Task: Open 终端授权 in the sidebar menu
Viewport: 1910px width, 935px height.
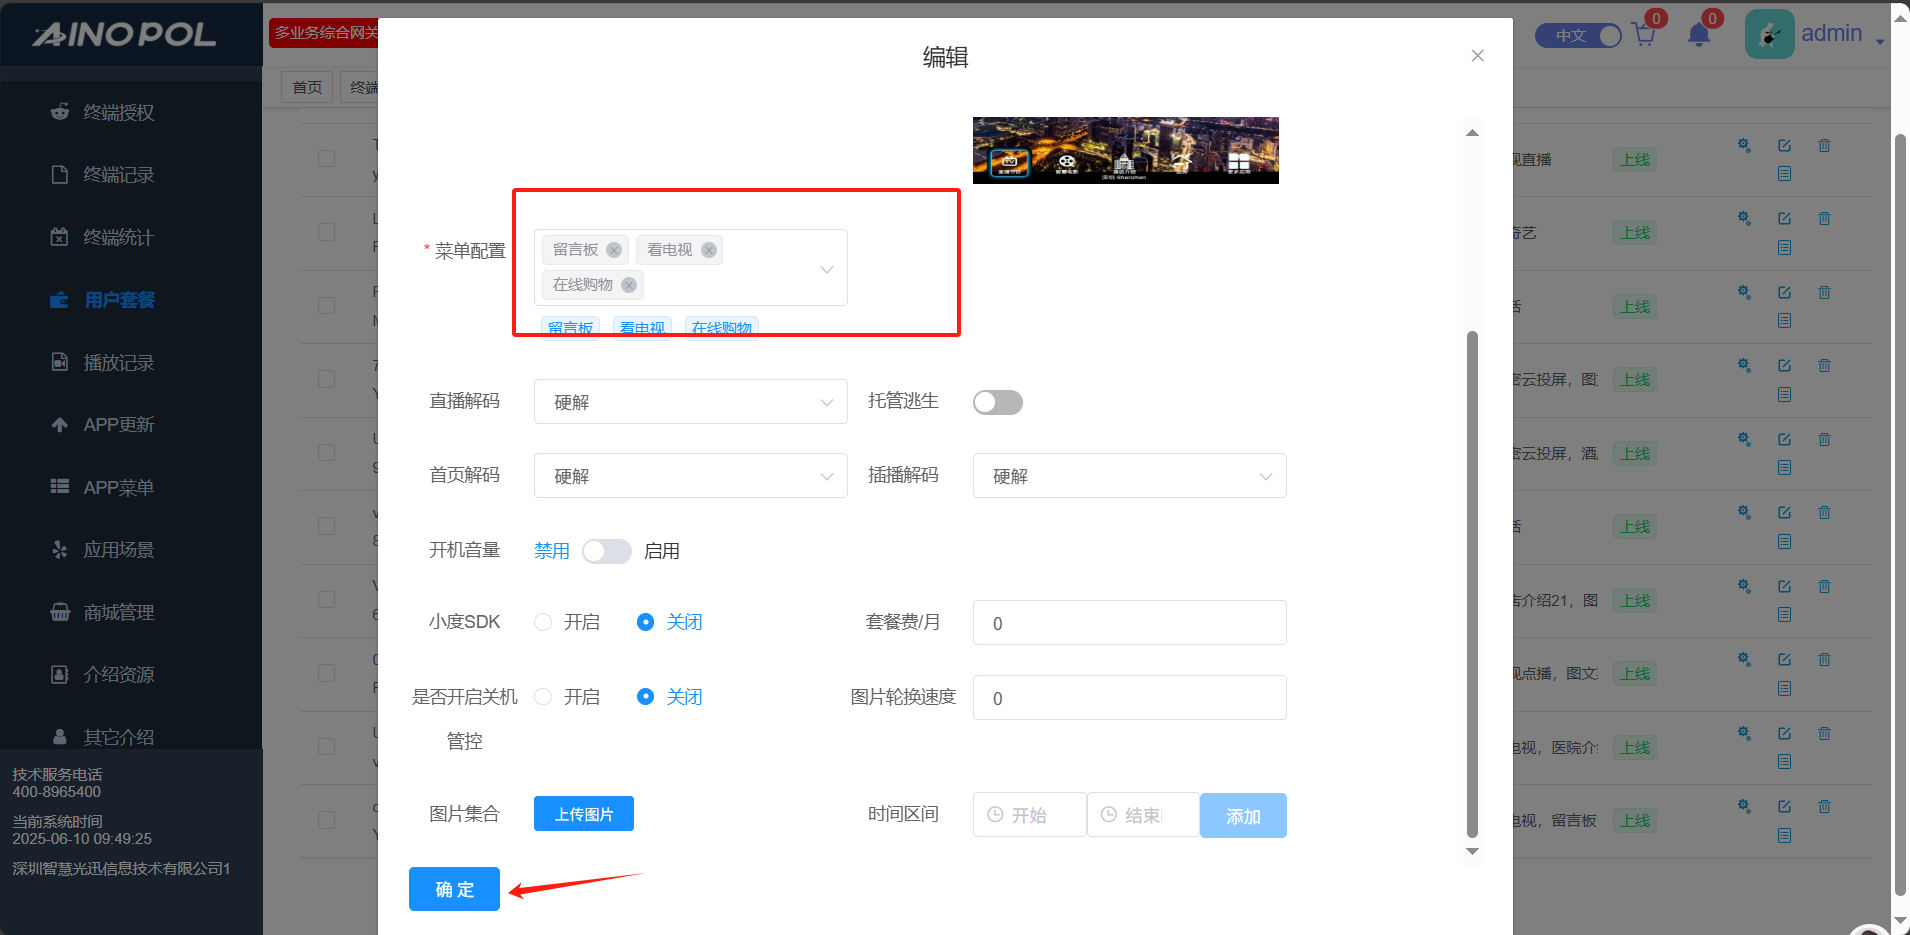Action: point(118,113)
